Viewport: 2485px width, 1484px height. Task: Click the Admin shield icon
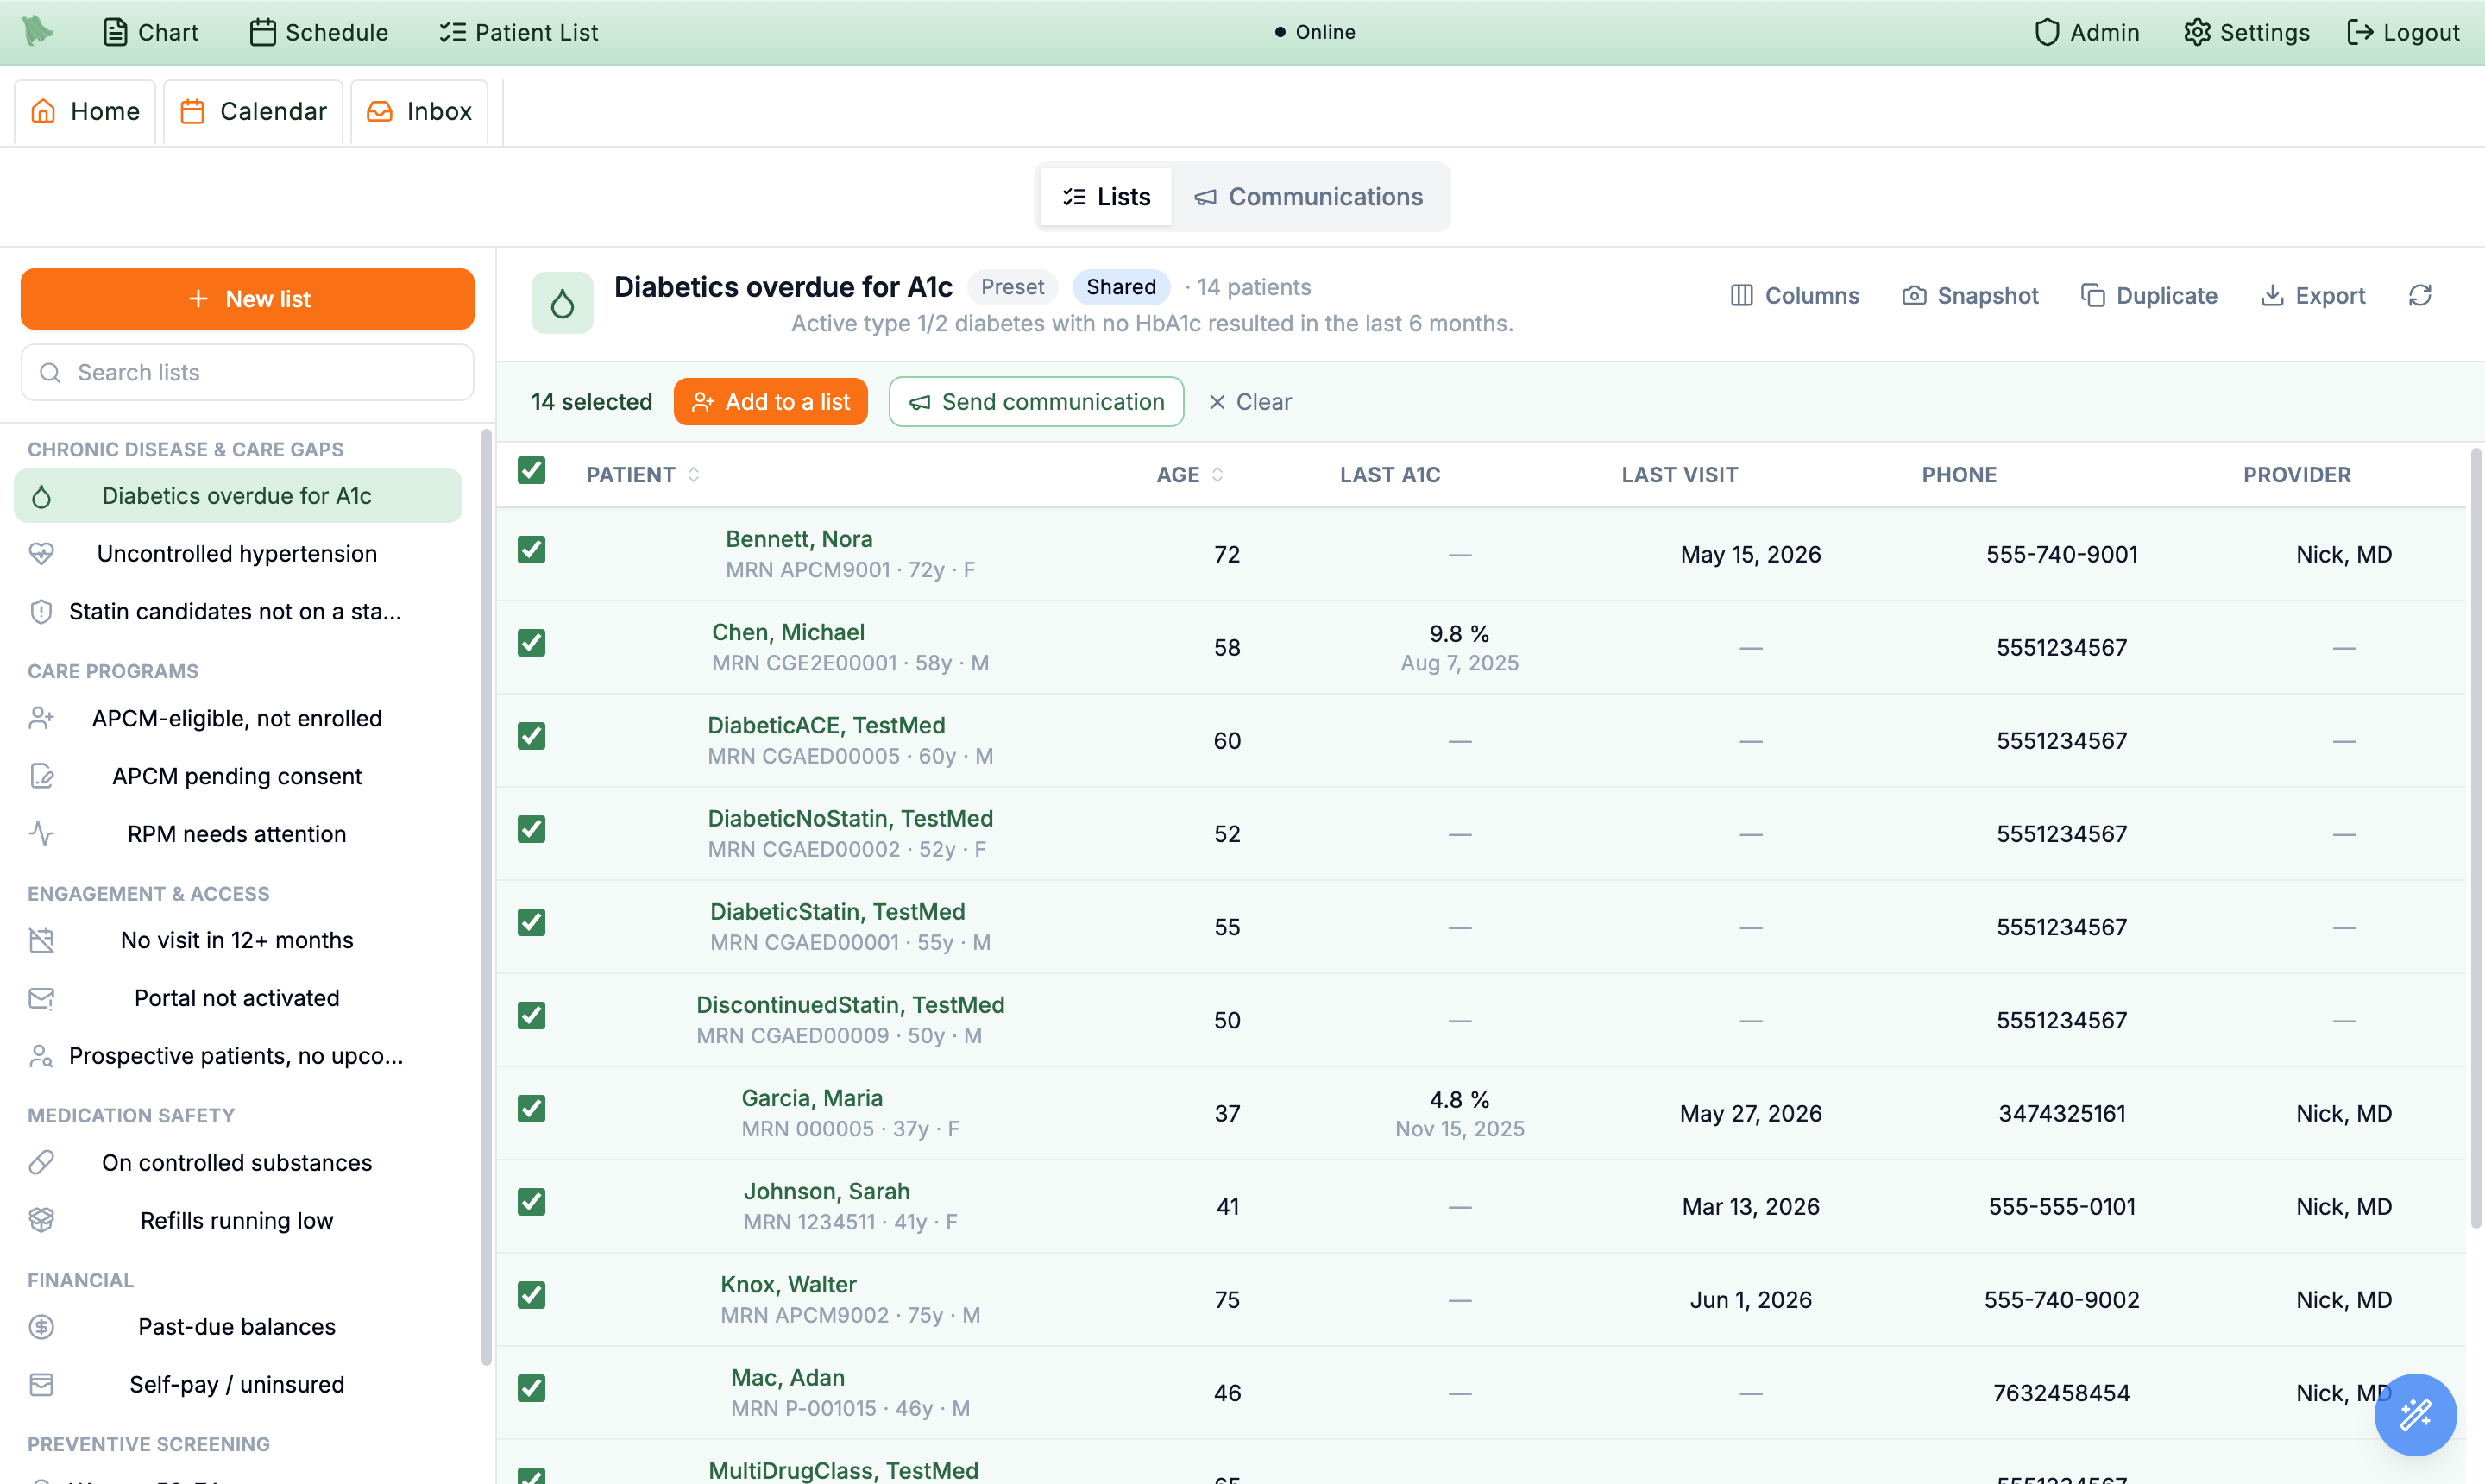(2046, 32)
